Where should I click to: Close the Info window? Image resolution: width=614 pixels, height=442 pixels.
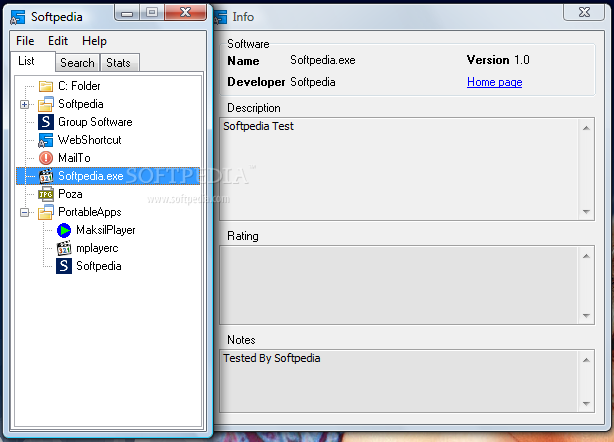[584, 13]
